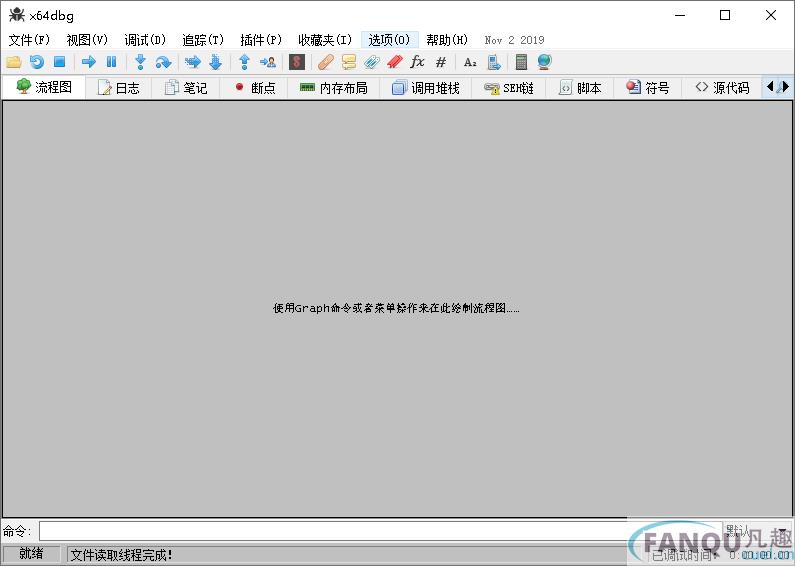795x566 pixels.
Task: Open the 追踪(T) menu
Action: tap(203, 40)
